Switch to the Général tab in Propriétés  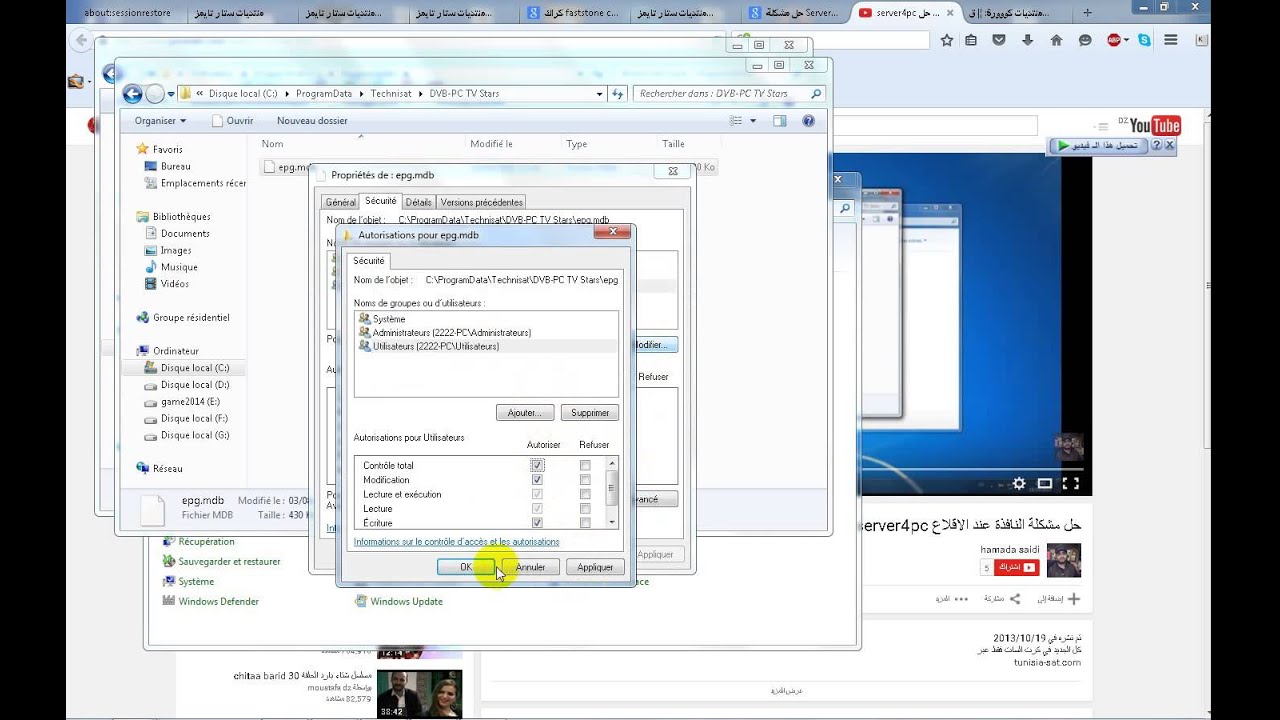click(340, 202)
